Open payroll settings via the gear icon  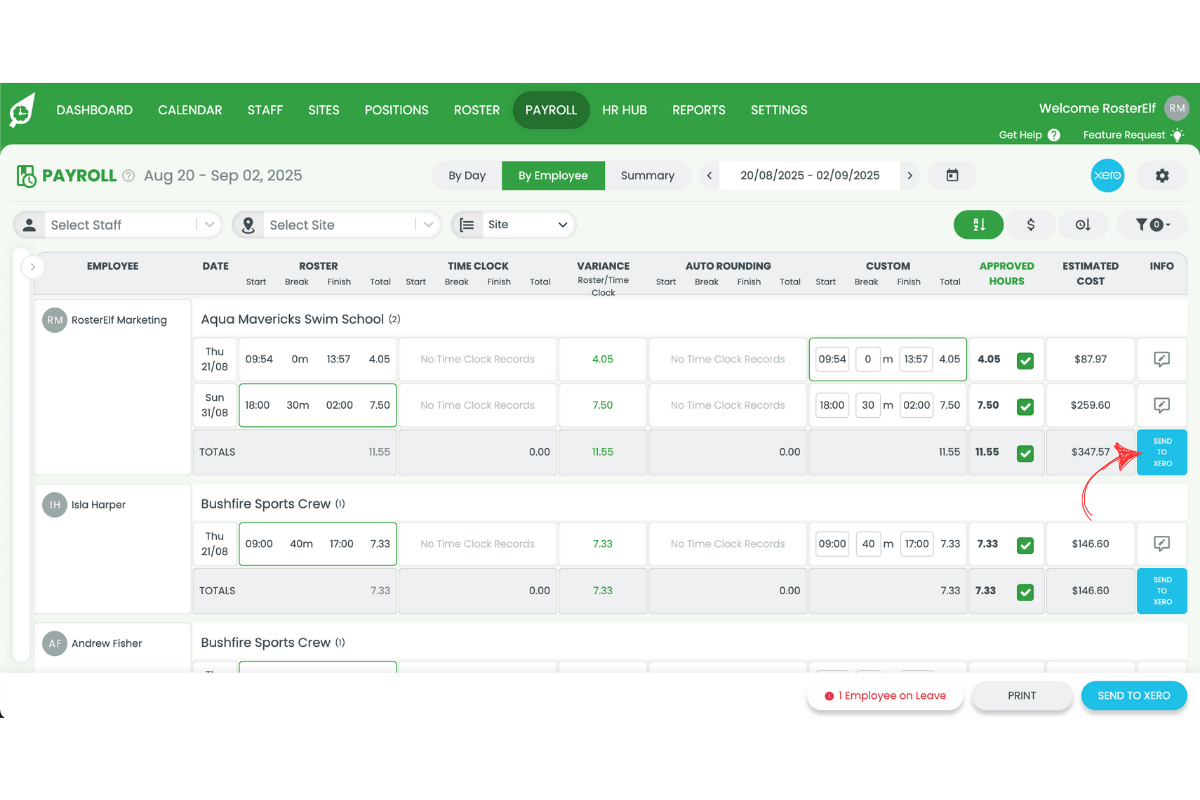click(x=1162, y=175)
